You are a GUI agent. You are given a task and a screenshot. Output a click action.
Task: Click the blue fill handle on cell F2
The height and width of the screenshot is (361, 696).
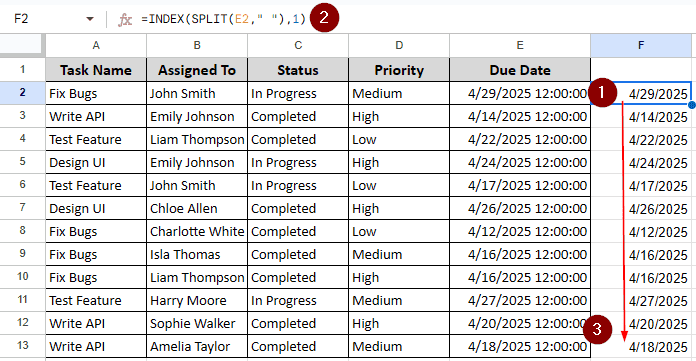[692, 105]
